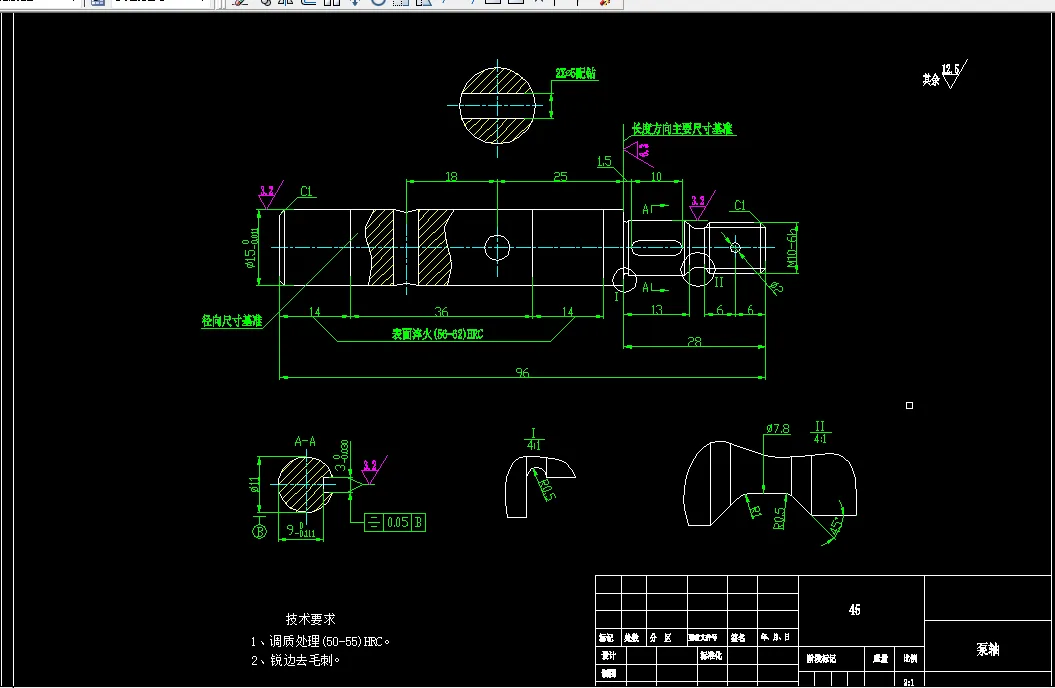Select the pen-shaped drawing tool icon

[237, 3]
